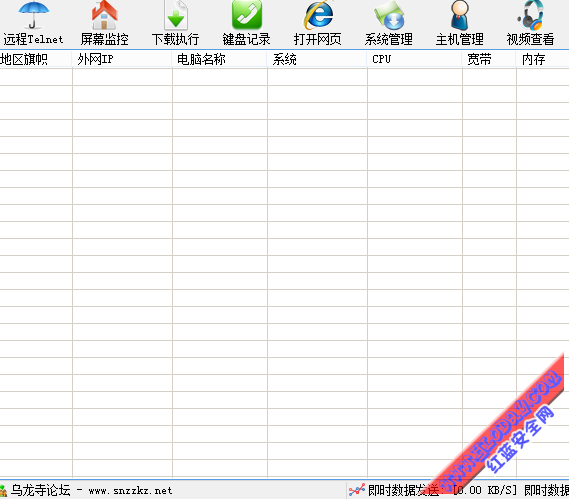Click the 乌龙寺论坛 status bar link

pyautogui.click(x=40, y=490)
